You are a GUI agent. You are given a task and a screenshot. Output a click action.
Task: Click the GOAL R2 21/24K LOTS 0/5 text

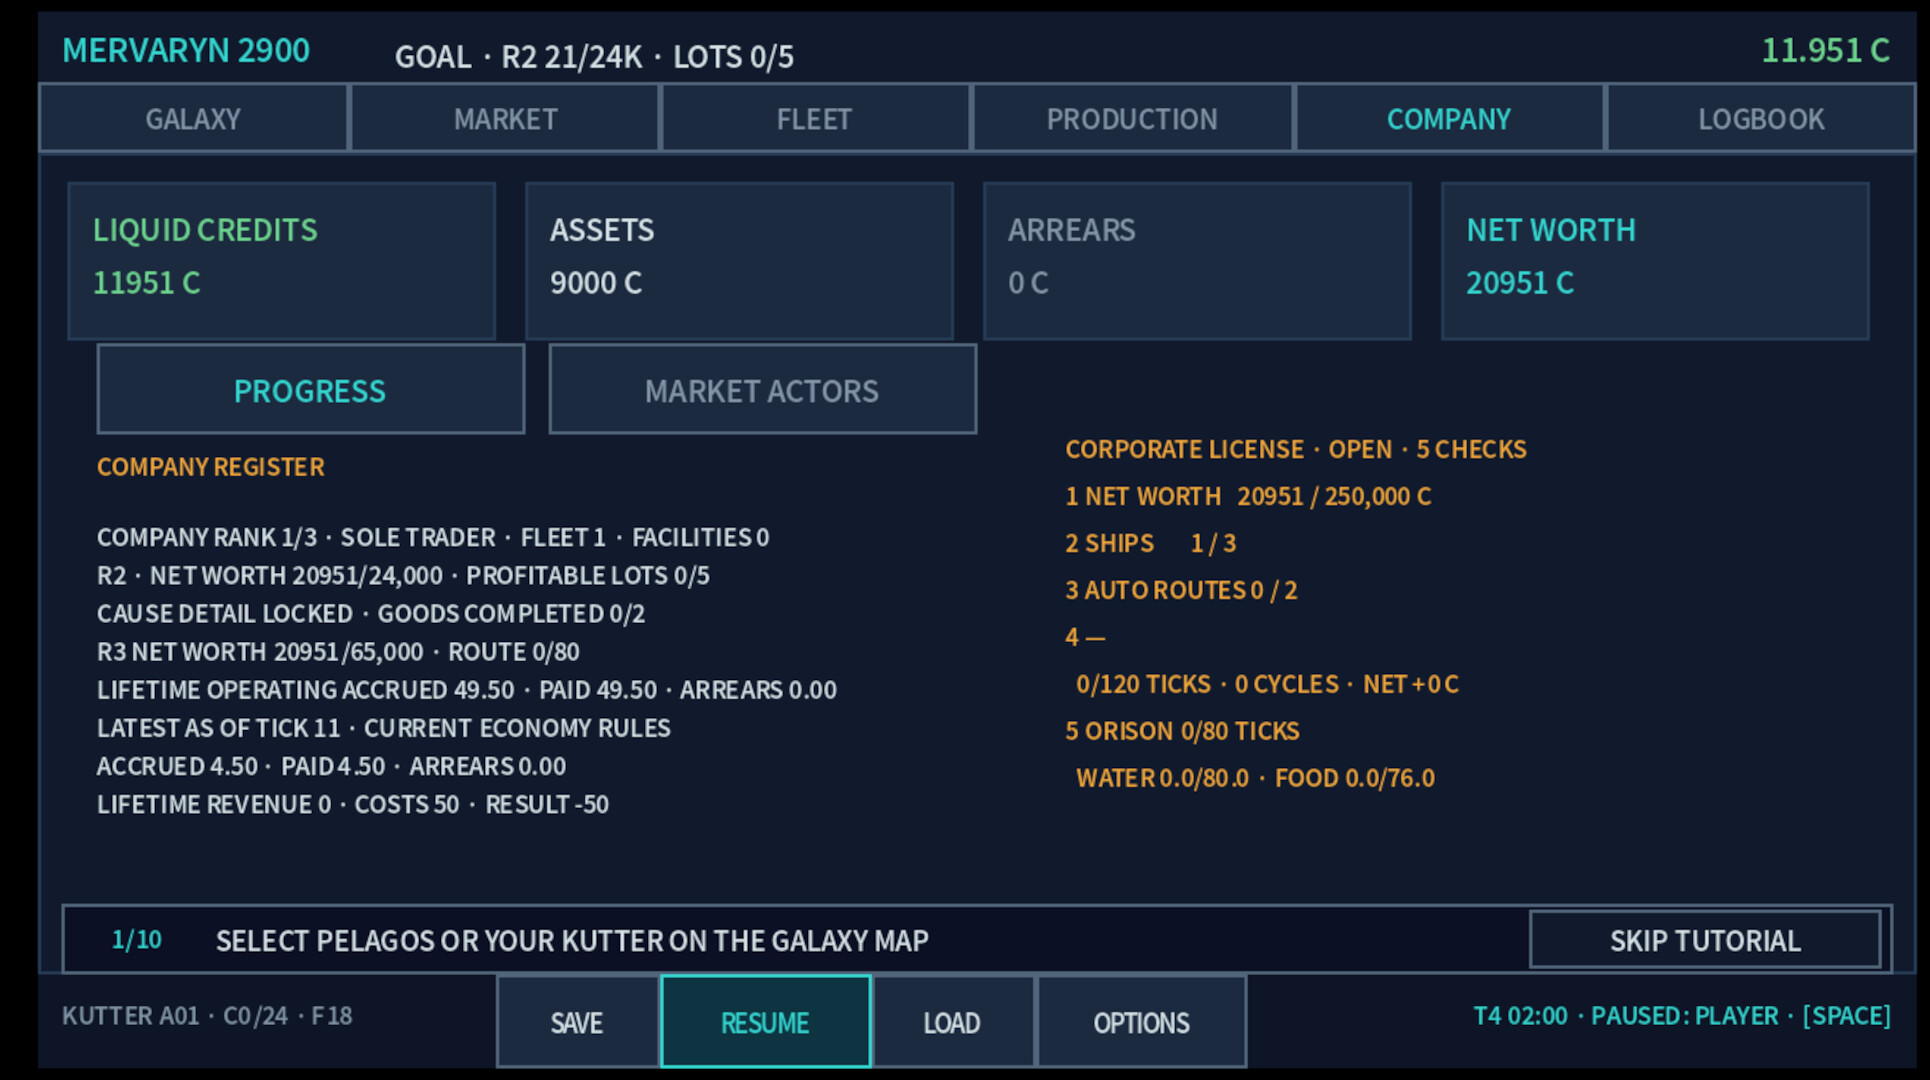pyautogui.click(x=594, y=57)
